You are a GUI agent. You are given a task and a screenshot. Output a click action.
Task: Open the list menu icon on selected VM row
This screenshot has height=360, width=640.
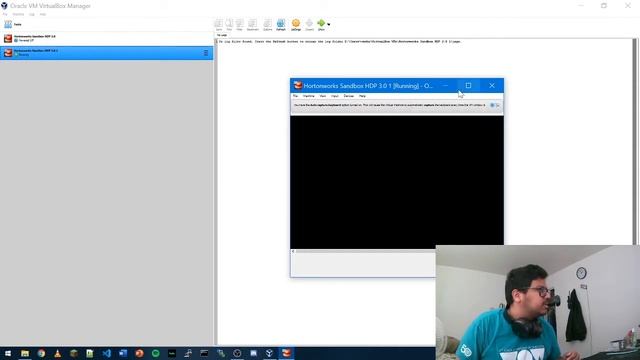[x=206, y=53]
